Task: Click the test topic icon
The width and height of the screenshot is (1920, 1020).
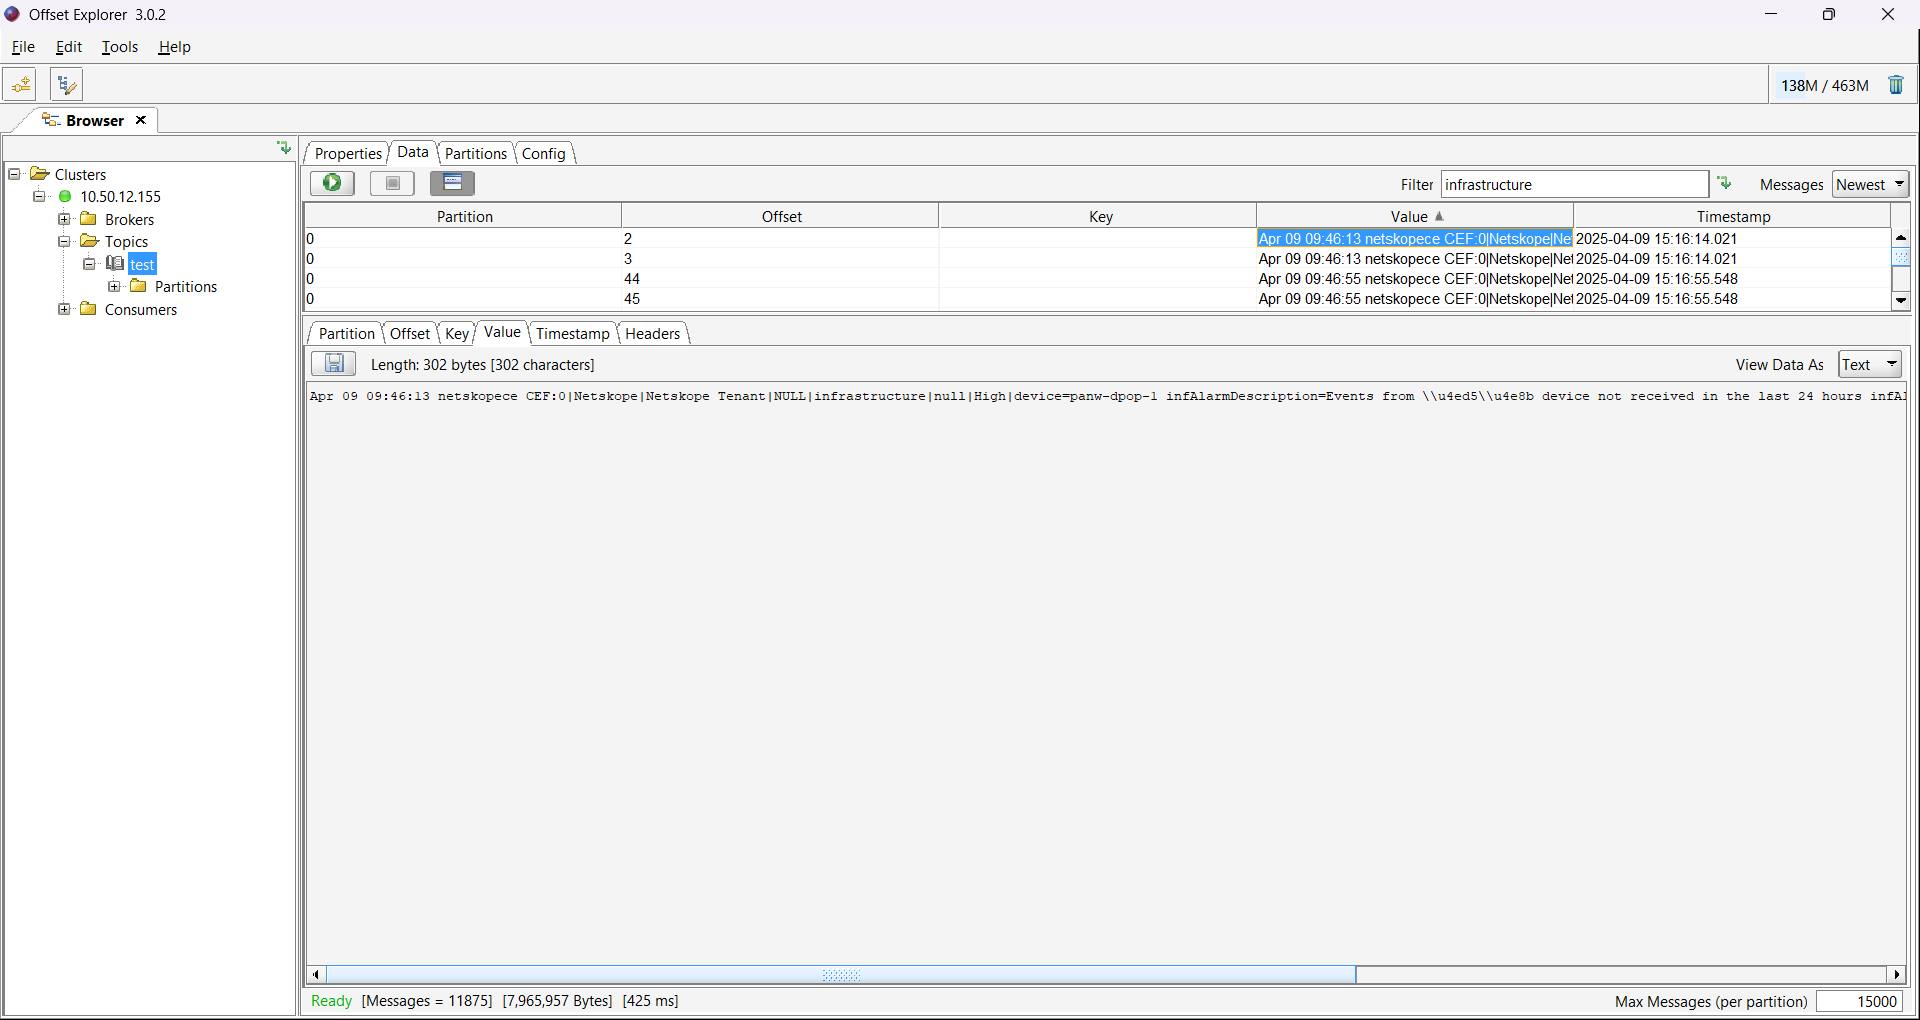Action: point(115,263)
